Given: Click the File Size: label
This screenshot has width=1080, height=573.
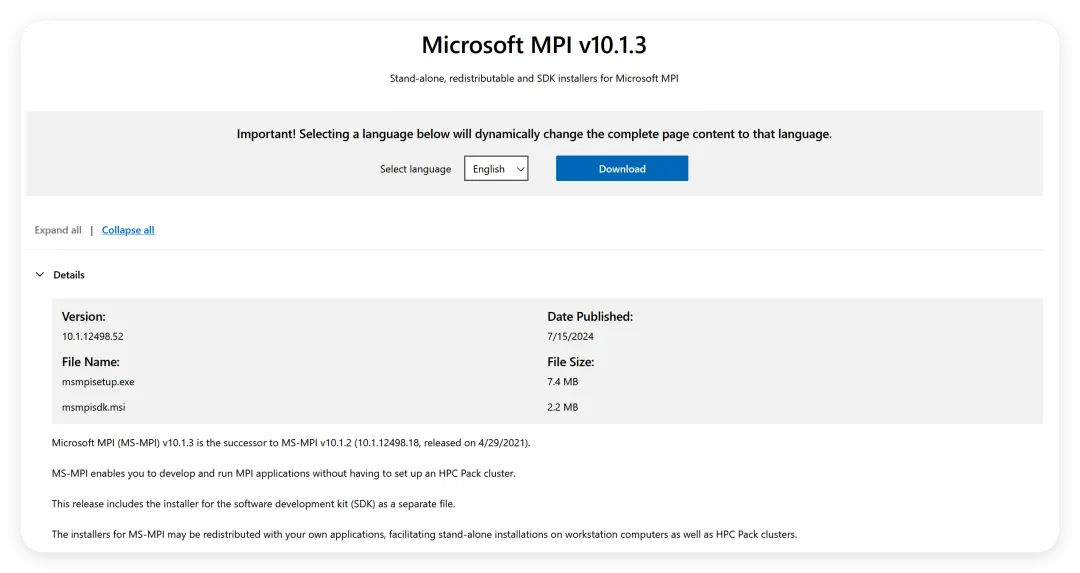Looking at the screenshot, I should (x=570, y=362).
